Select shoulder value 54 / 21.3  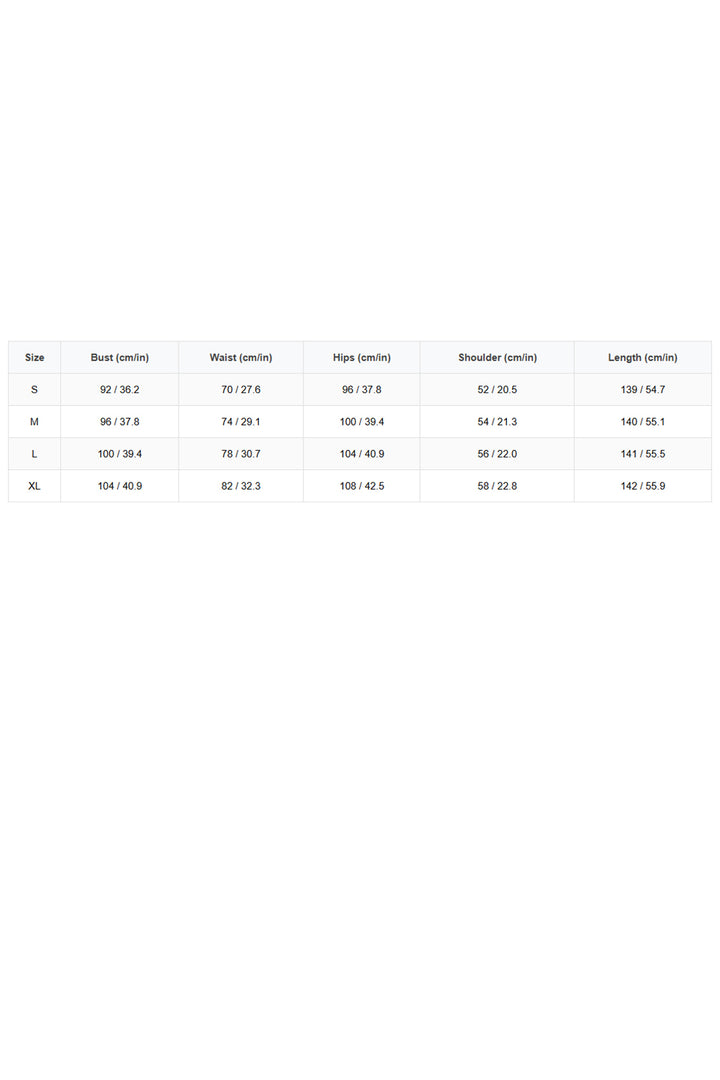pos(497,422)
